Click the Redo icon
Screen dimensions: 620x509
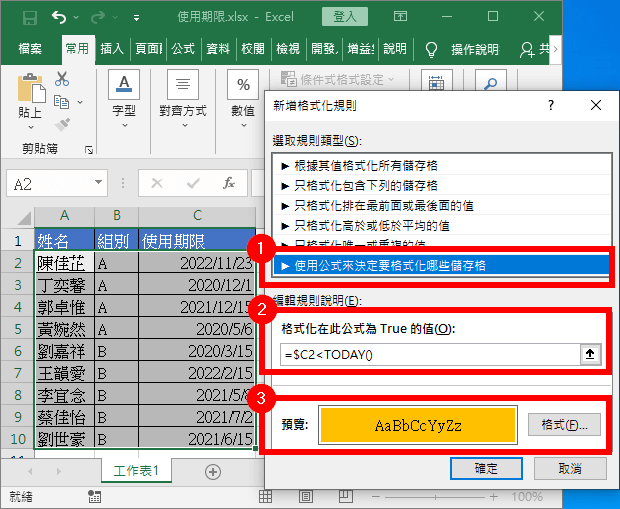[98, 17]
